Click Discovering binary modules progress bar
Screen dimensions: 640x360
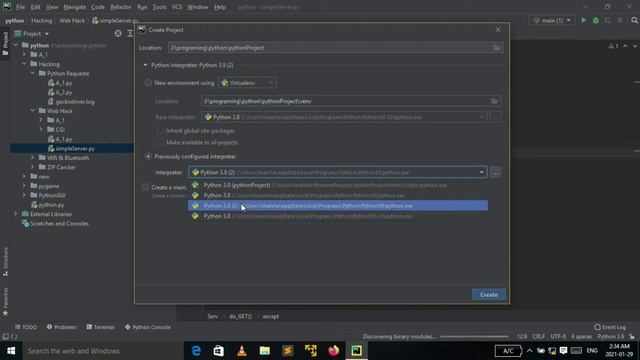point(474,337)
